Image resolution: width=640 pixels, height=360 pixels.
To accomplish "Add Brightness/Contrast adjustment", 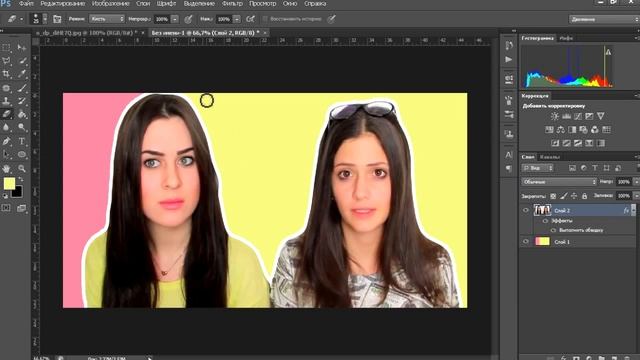I will coord(554,116).
